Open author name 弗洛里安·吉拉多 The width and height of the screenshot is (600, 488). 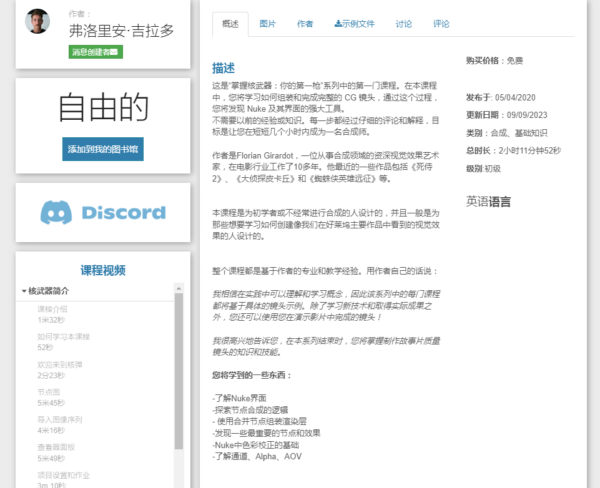121,31
